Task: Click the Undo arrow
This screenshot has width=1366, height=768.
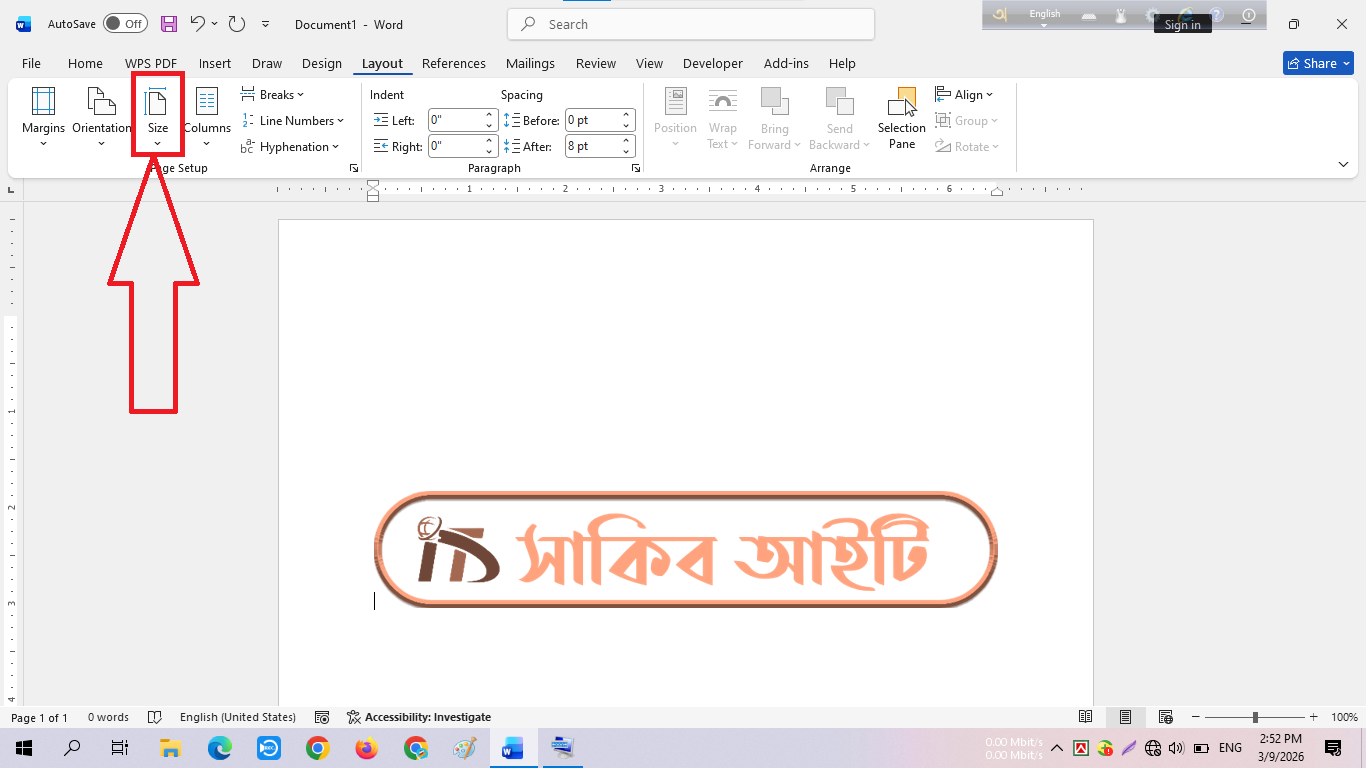Action: click(x=197, y=24)
